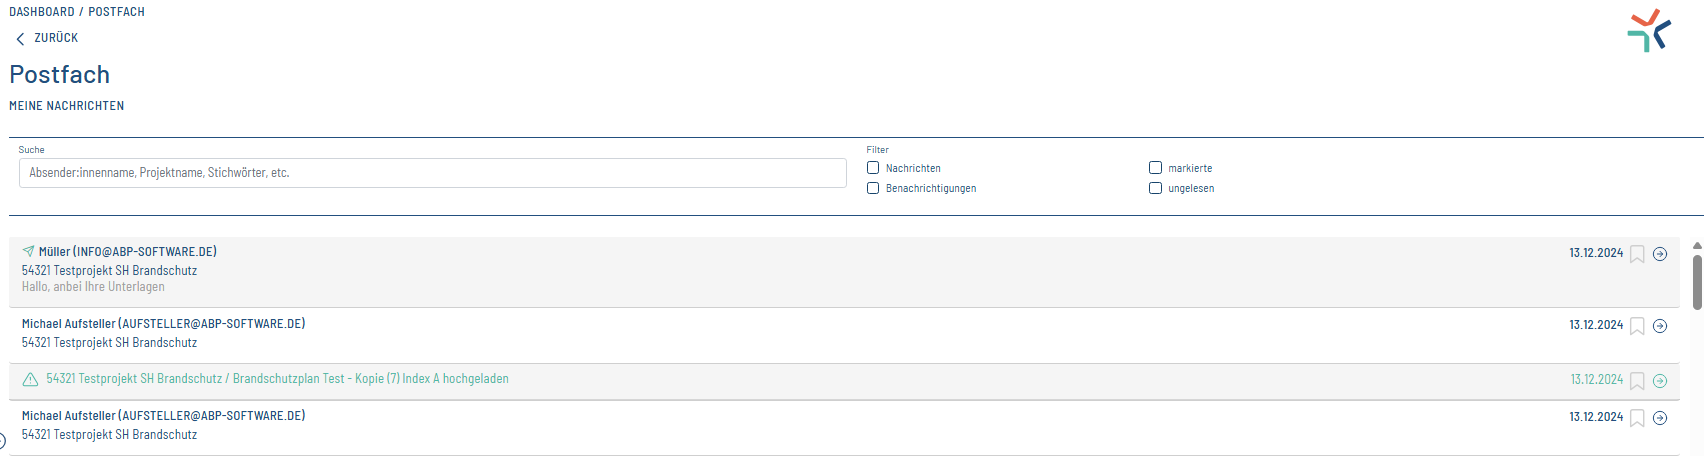1704x456 pixels.
Task: Navigate to Dashboard in the breadcrumb
Action: (x=42, y=12)
